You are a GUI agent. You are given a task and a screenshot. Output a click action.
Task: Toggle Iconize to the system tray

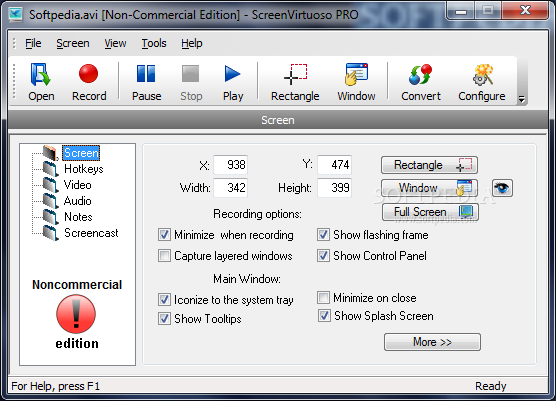(x=164, y=300)
